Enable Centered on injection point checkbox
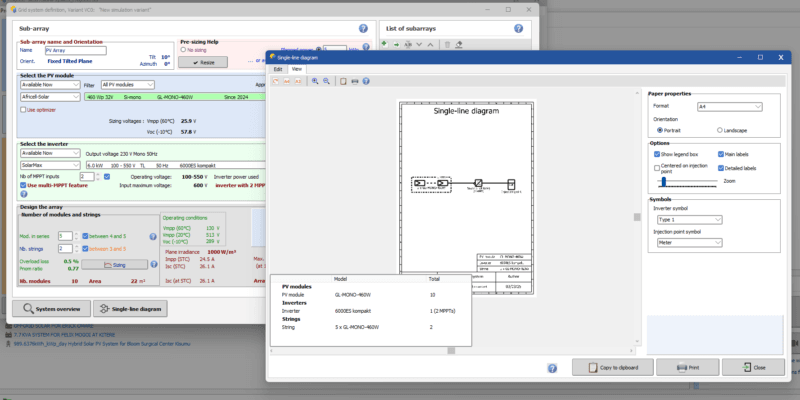The image size is (800, 400). 656,168
